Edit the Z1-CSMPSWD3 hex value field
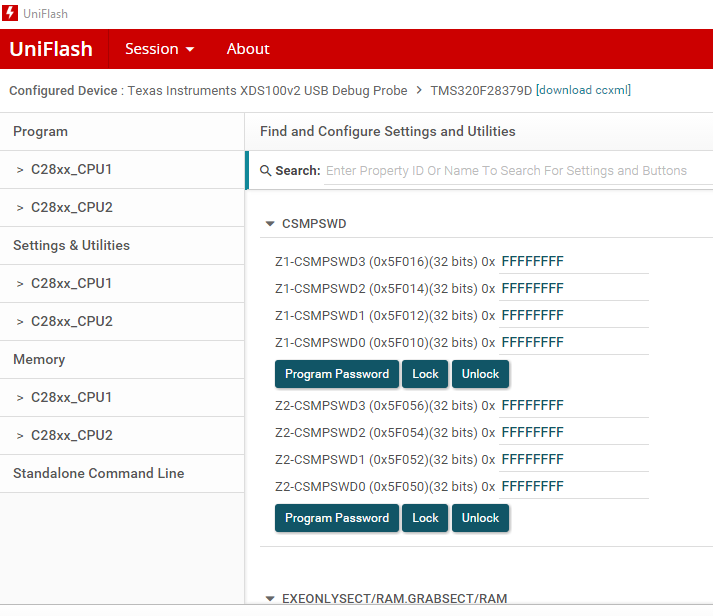The image size is (713, 616). (573, 262)
